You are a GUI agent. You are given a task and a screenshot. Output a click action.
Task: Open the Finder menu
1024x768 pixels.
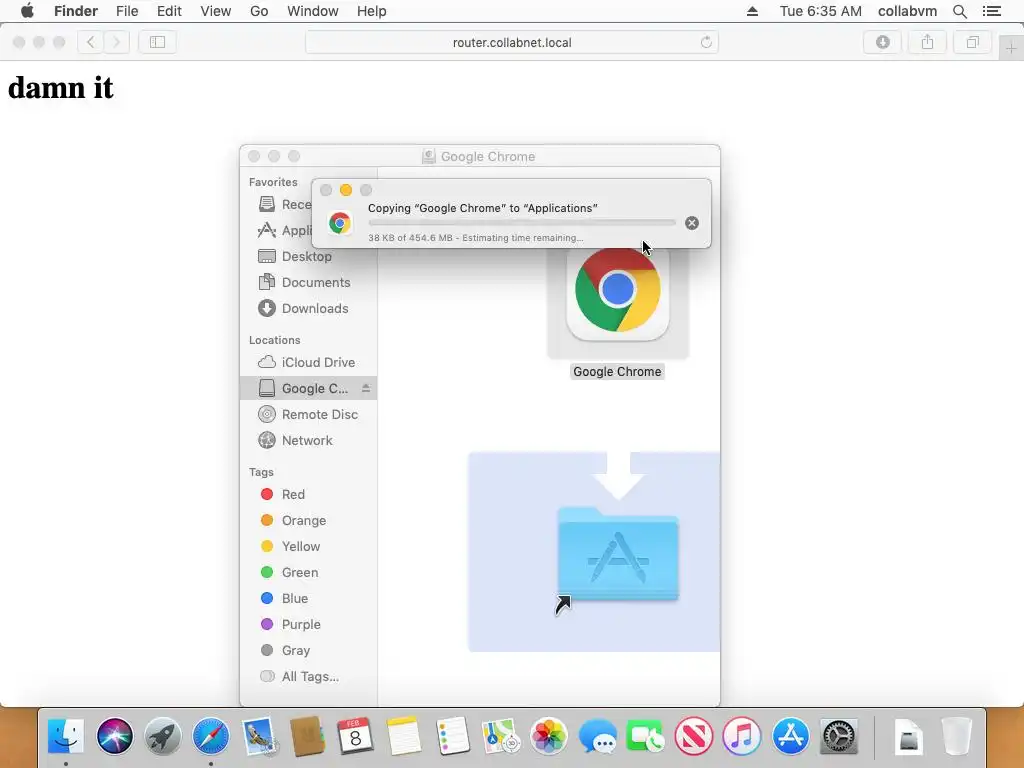pyautogui.click(x=76, y=11)
